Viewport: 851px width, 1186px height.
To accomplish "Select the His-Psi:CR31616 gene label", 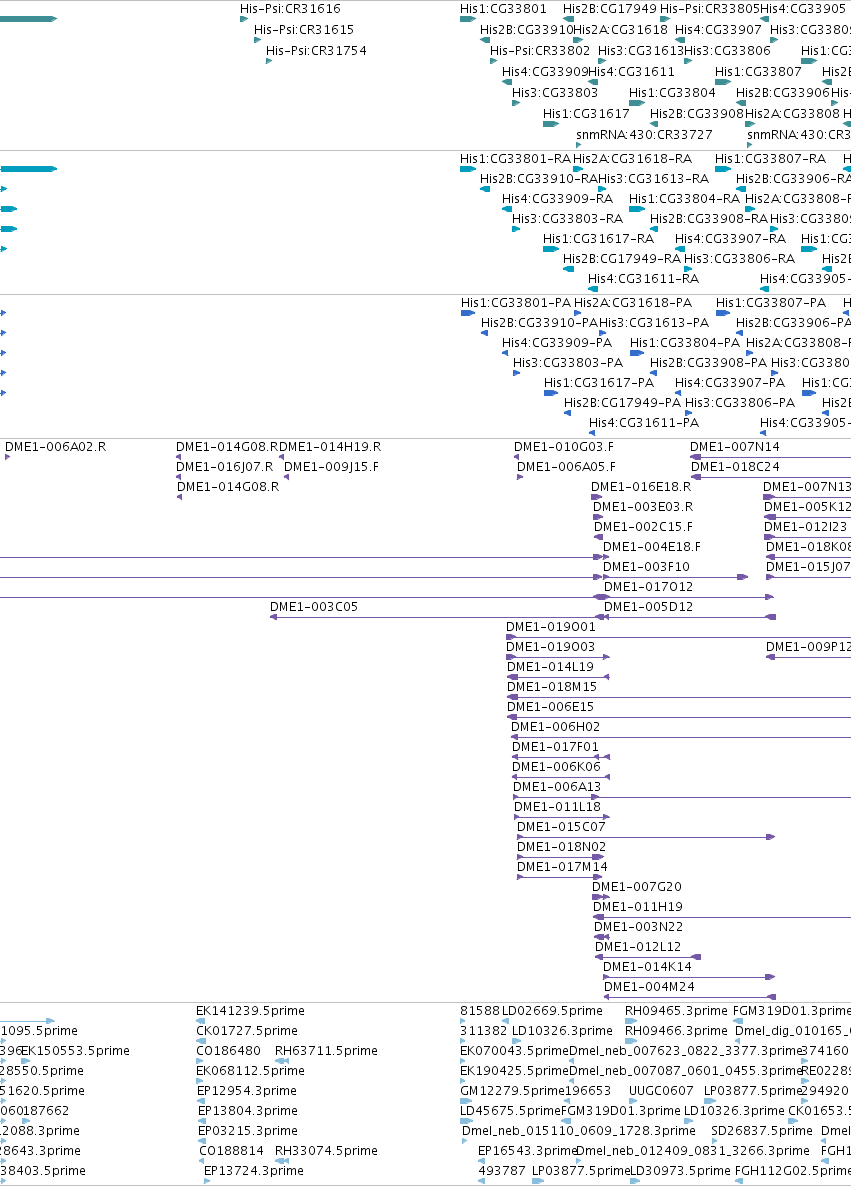I will pyautogui.click(x=290, y=9).
